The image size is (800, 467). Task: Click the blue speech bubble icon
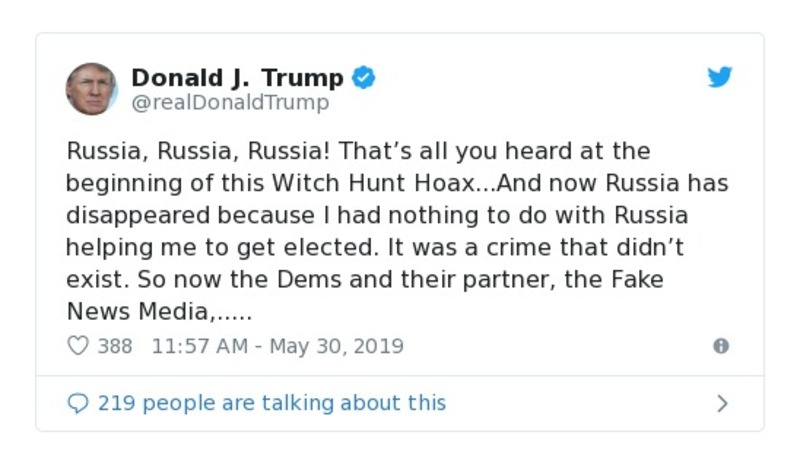pos(77,403)
